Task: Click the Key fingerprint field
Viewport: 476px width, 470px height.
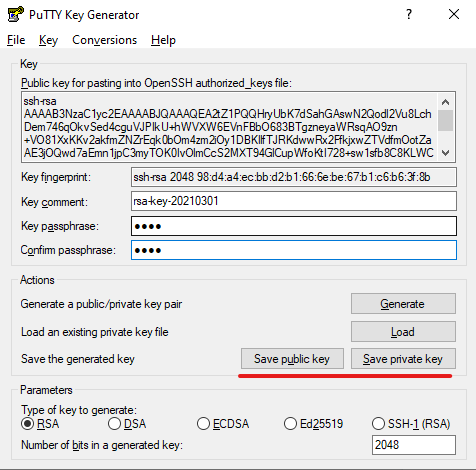Action: point(294,177)
